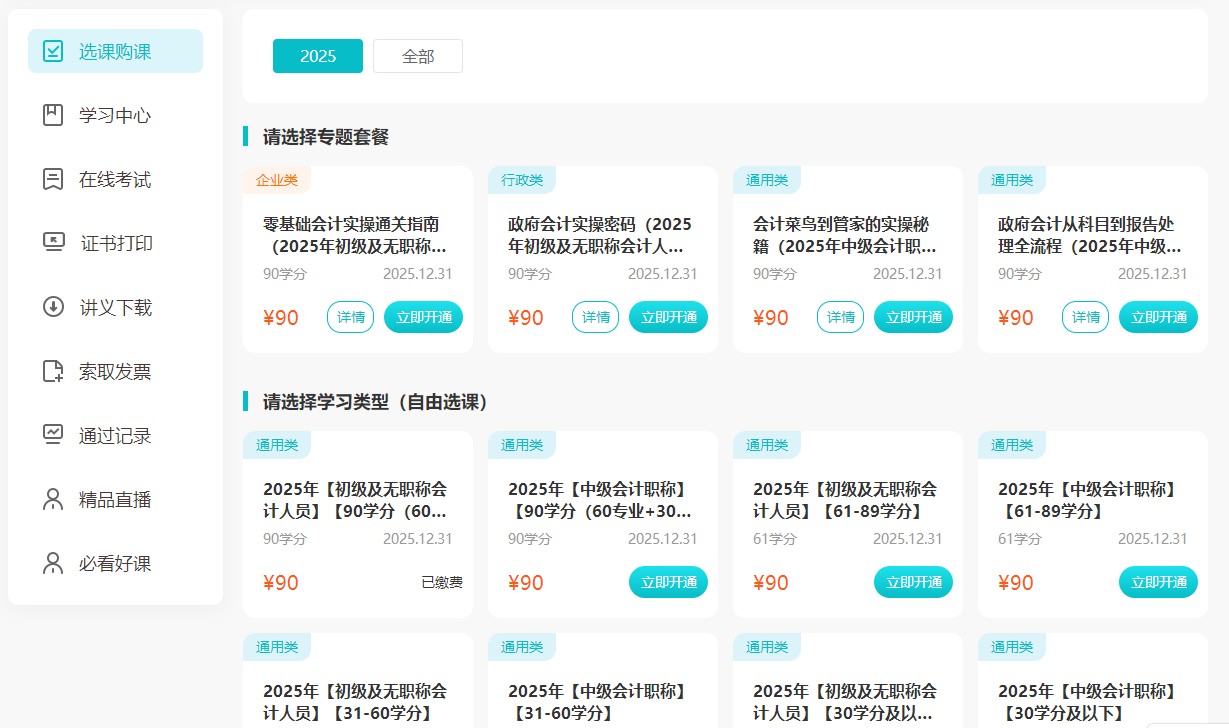Click the 企业类 category tag

[276, 179]
